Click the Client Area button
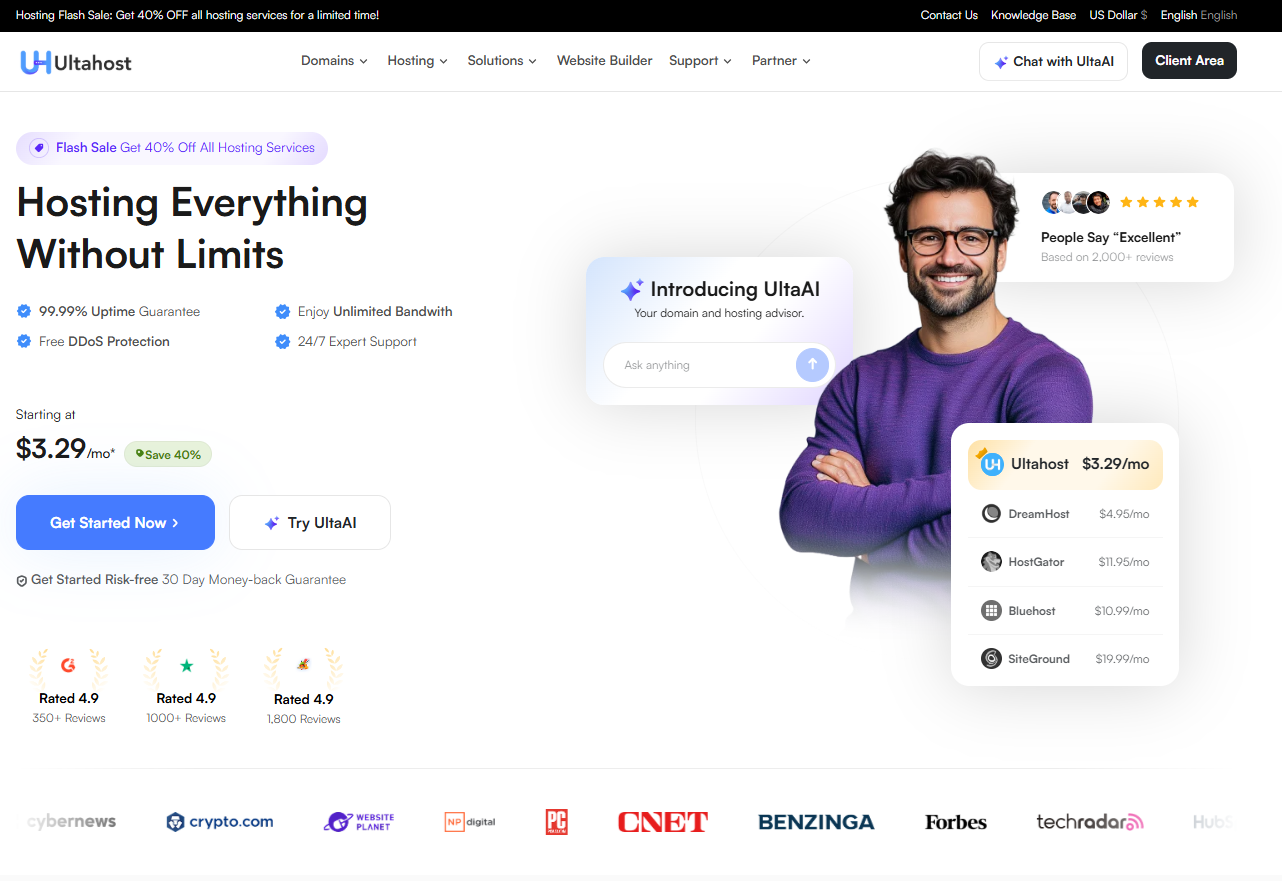This screenshot has width=1282, height=881. [x=1189, y=61]
